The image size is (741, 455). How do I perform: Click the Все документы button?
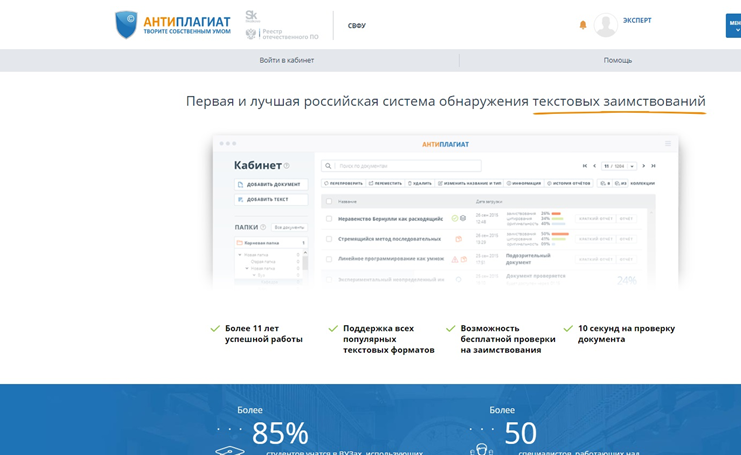[289, 227]
